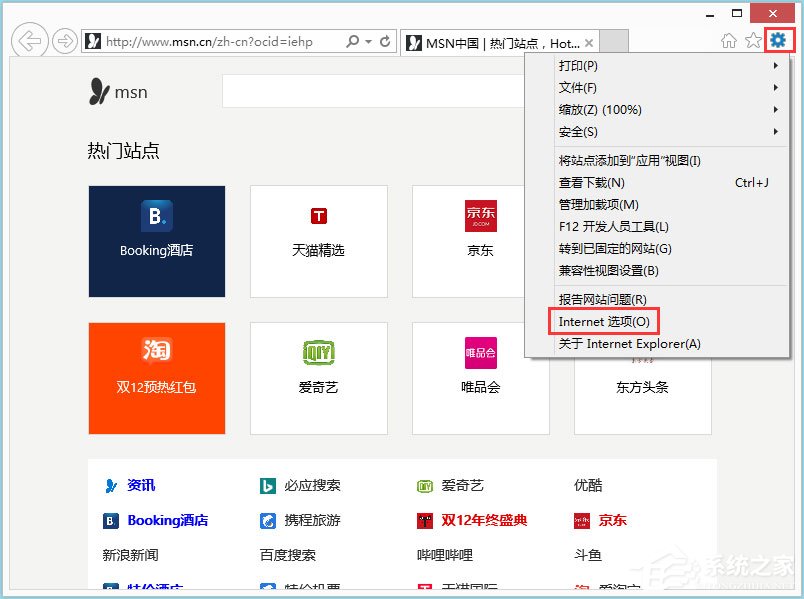804x599 pixels.
Task: Open the Booking酒店 tile
Action: tap(156, 240)
